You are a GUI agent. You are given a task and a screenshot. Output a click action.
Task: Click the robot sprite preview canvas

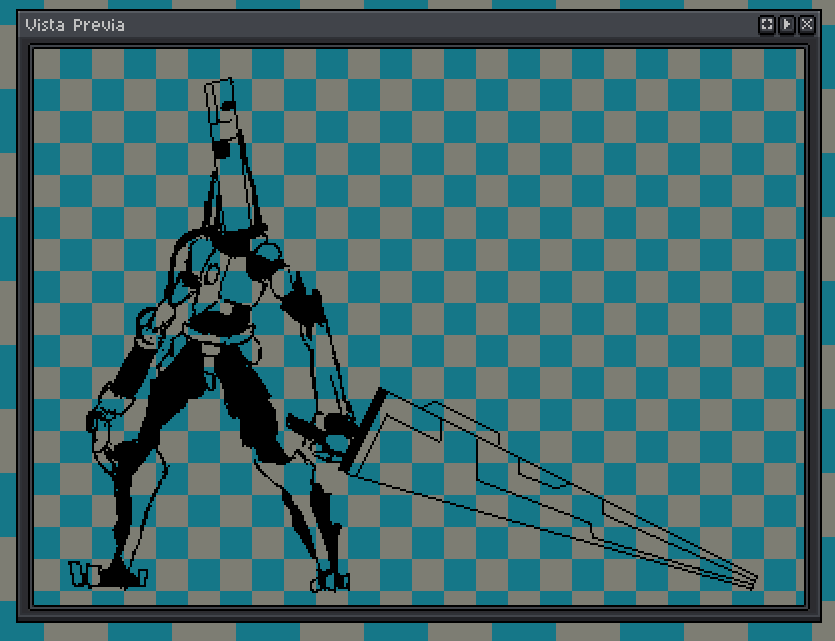point(419,327)
